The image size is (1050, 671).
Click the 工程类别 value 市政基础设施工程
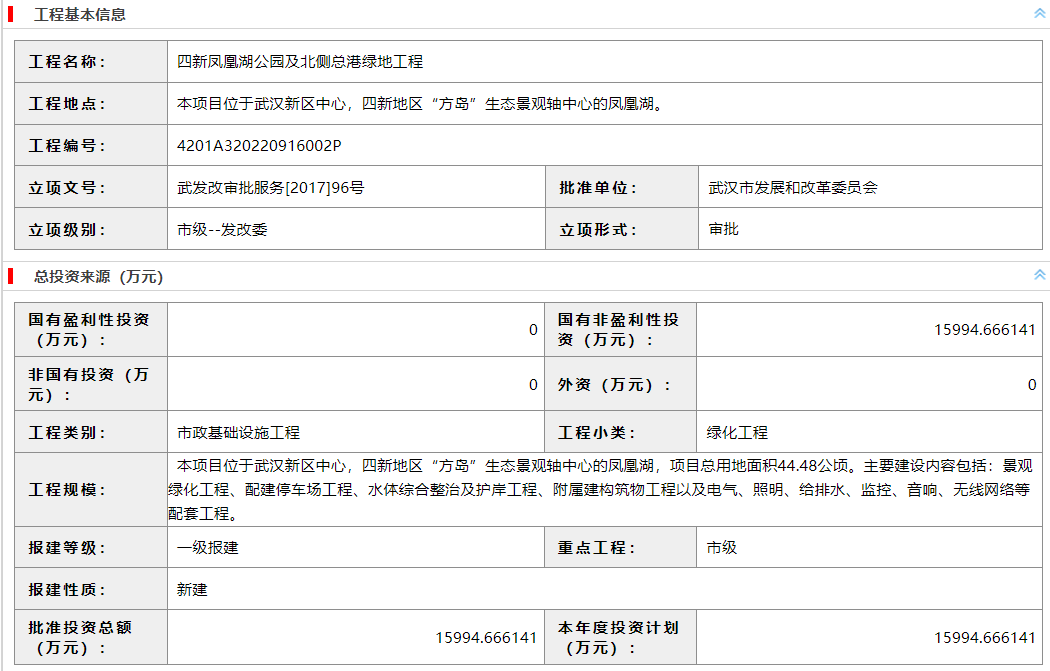[238, 433]
